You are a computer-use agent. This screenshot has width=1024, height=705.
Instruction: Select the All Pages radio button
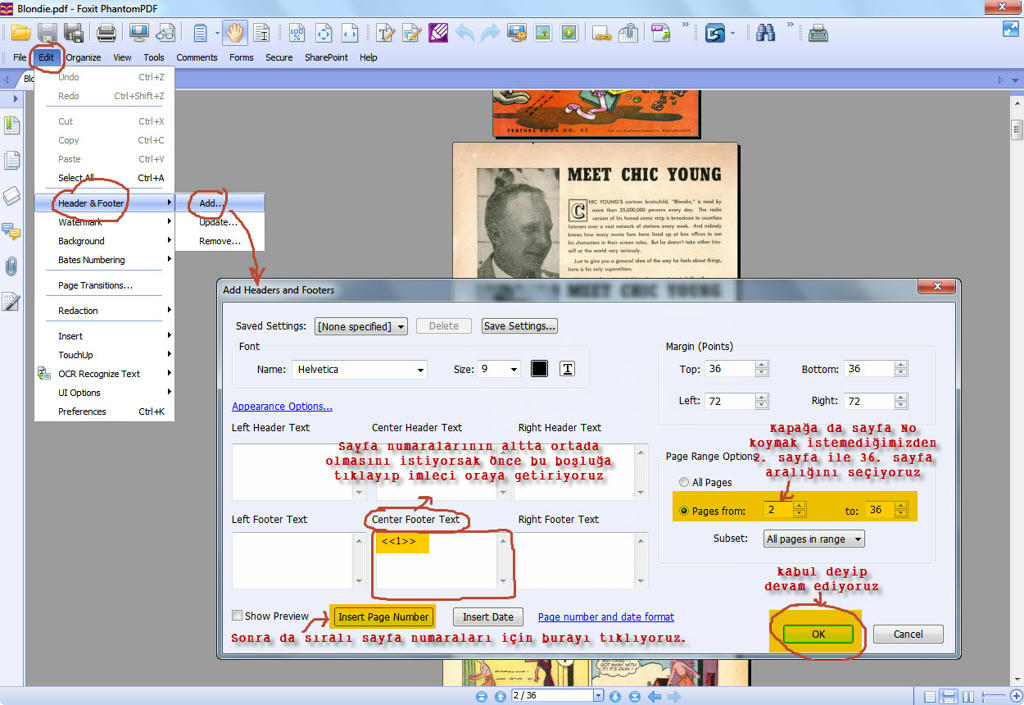click(684, 482)
